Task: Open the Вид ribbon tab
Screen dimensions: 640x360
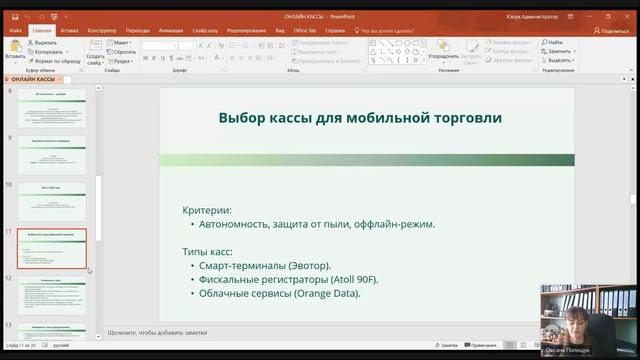Action: point(280,31)
